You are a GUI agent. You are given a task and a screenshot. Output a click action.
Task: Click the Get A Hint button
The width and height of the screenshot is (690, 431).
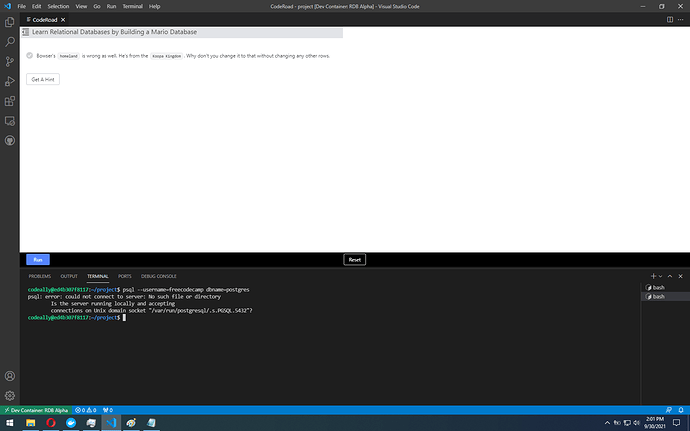click(x=43, y=79)
